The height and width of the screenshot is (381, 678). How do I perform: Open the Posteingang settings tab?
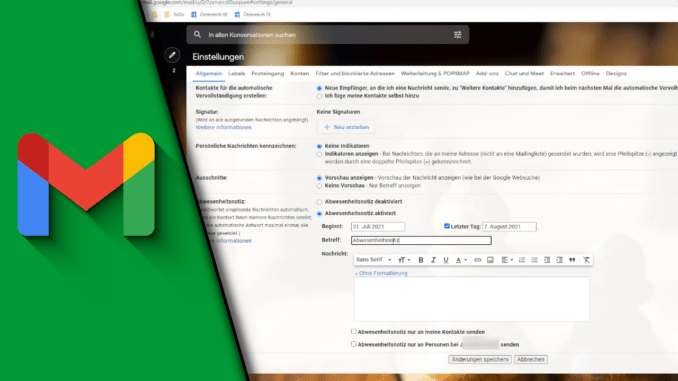[268, 74]
